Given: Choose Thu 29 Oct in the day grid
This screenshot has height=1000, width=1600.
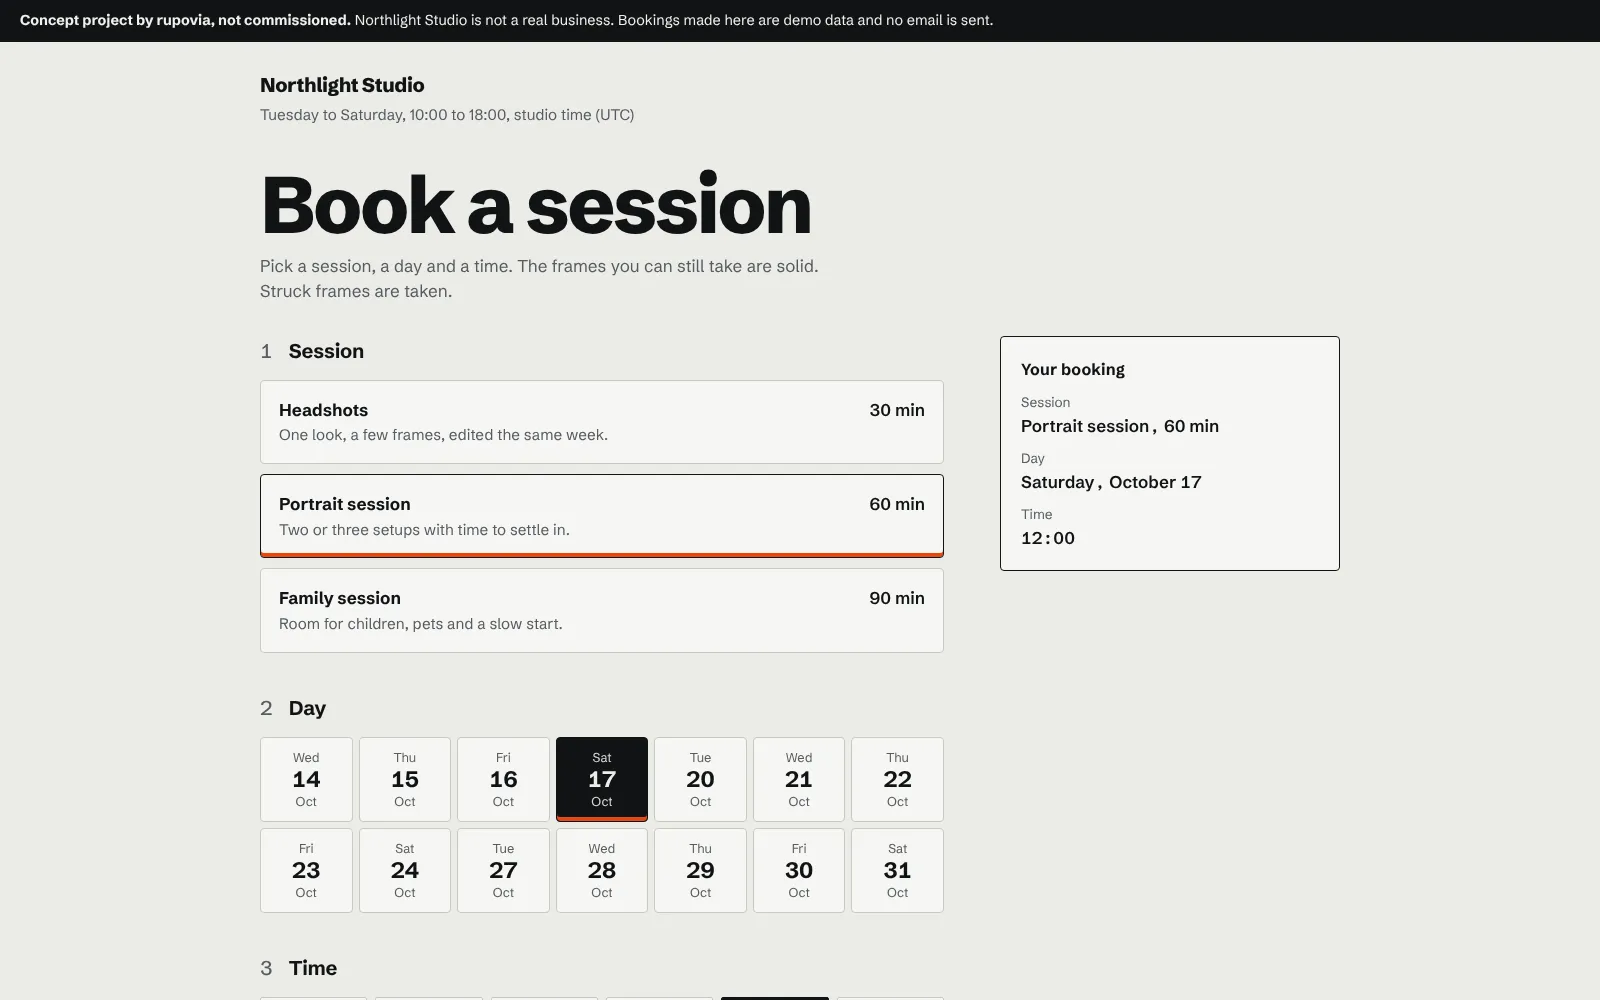Looking at the screenshot, I should [x=700, y=870].
